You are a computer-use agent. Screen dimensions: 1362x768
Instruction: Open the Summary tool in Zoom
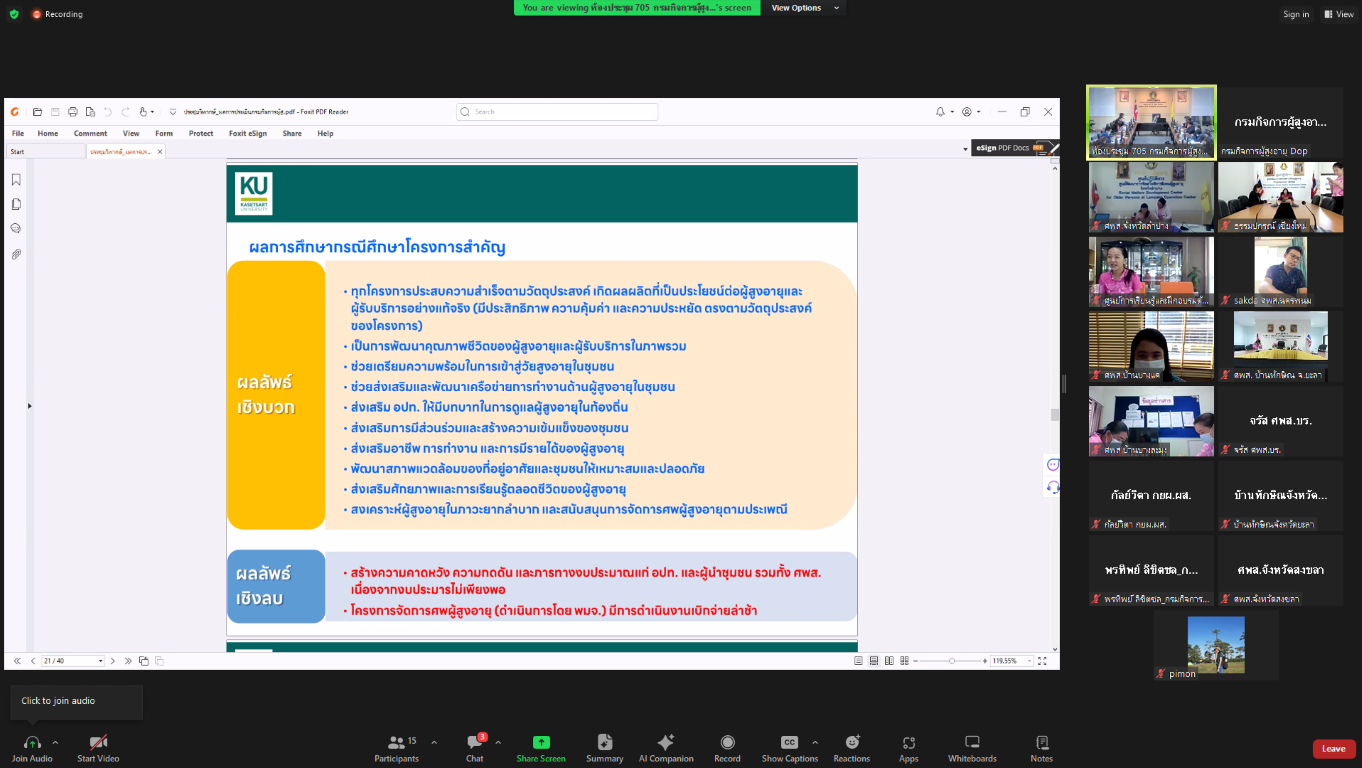point(605,748)
